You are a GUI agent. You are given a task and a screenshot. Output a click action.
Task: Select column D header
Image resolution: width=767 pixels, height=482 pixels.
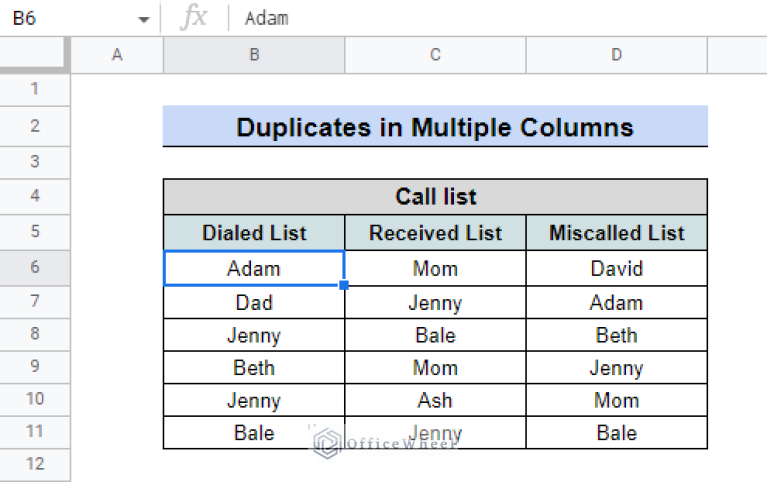[616, 55]
